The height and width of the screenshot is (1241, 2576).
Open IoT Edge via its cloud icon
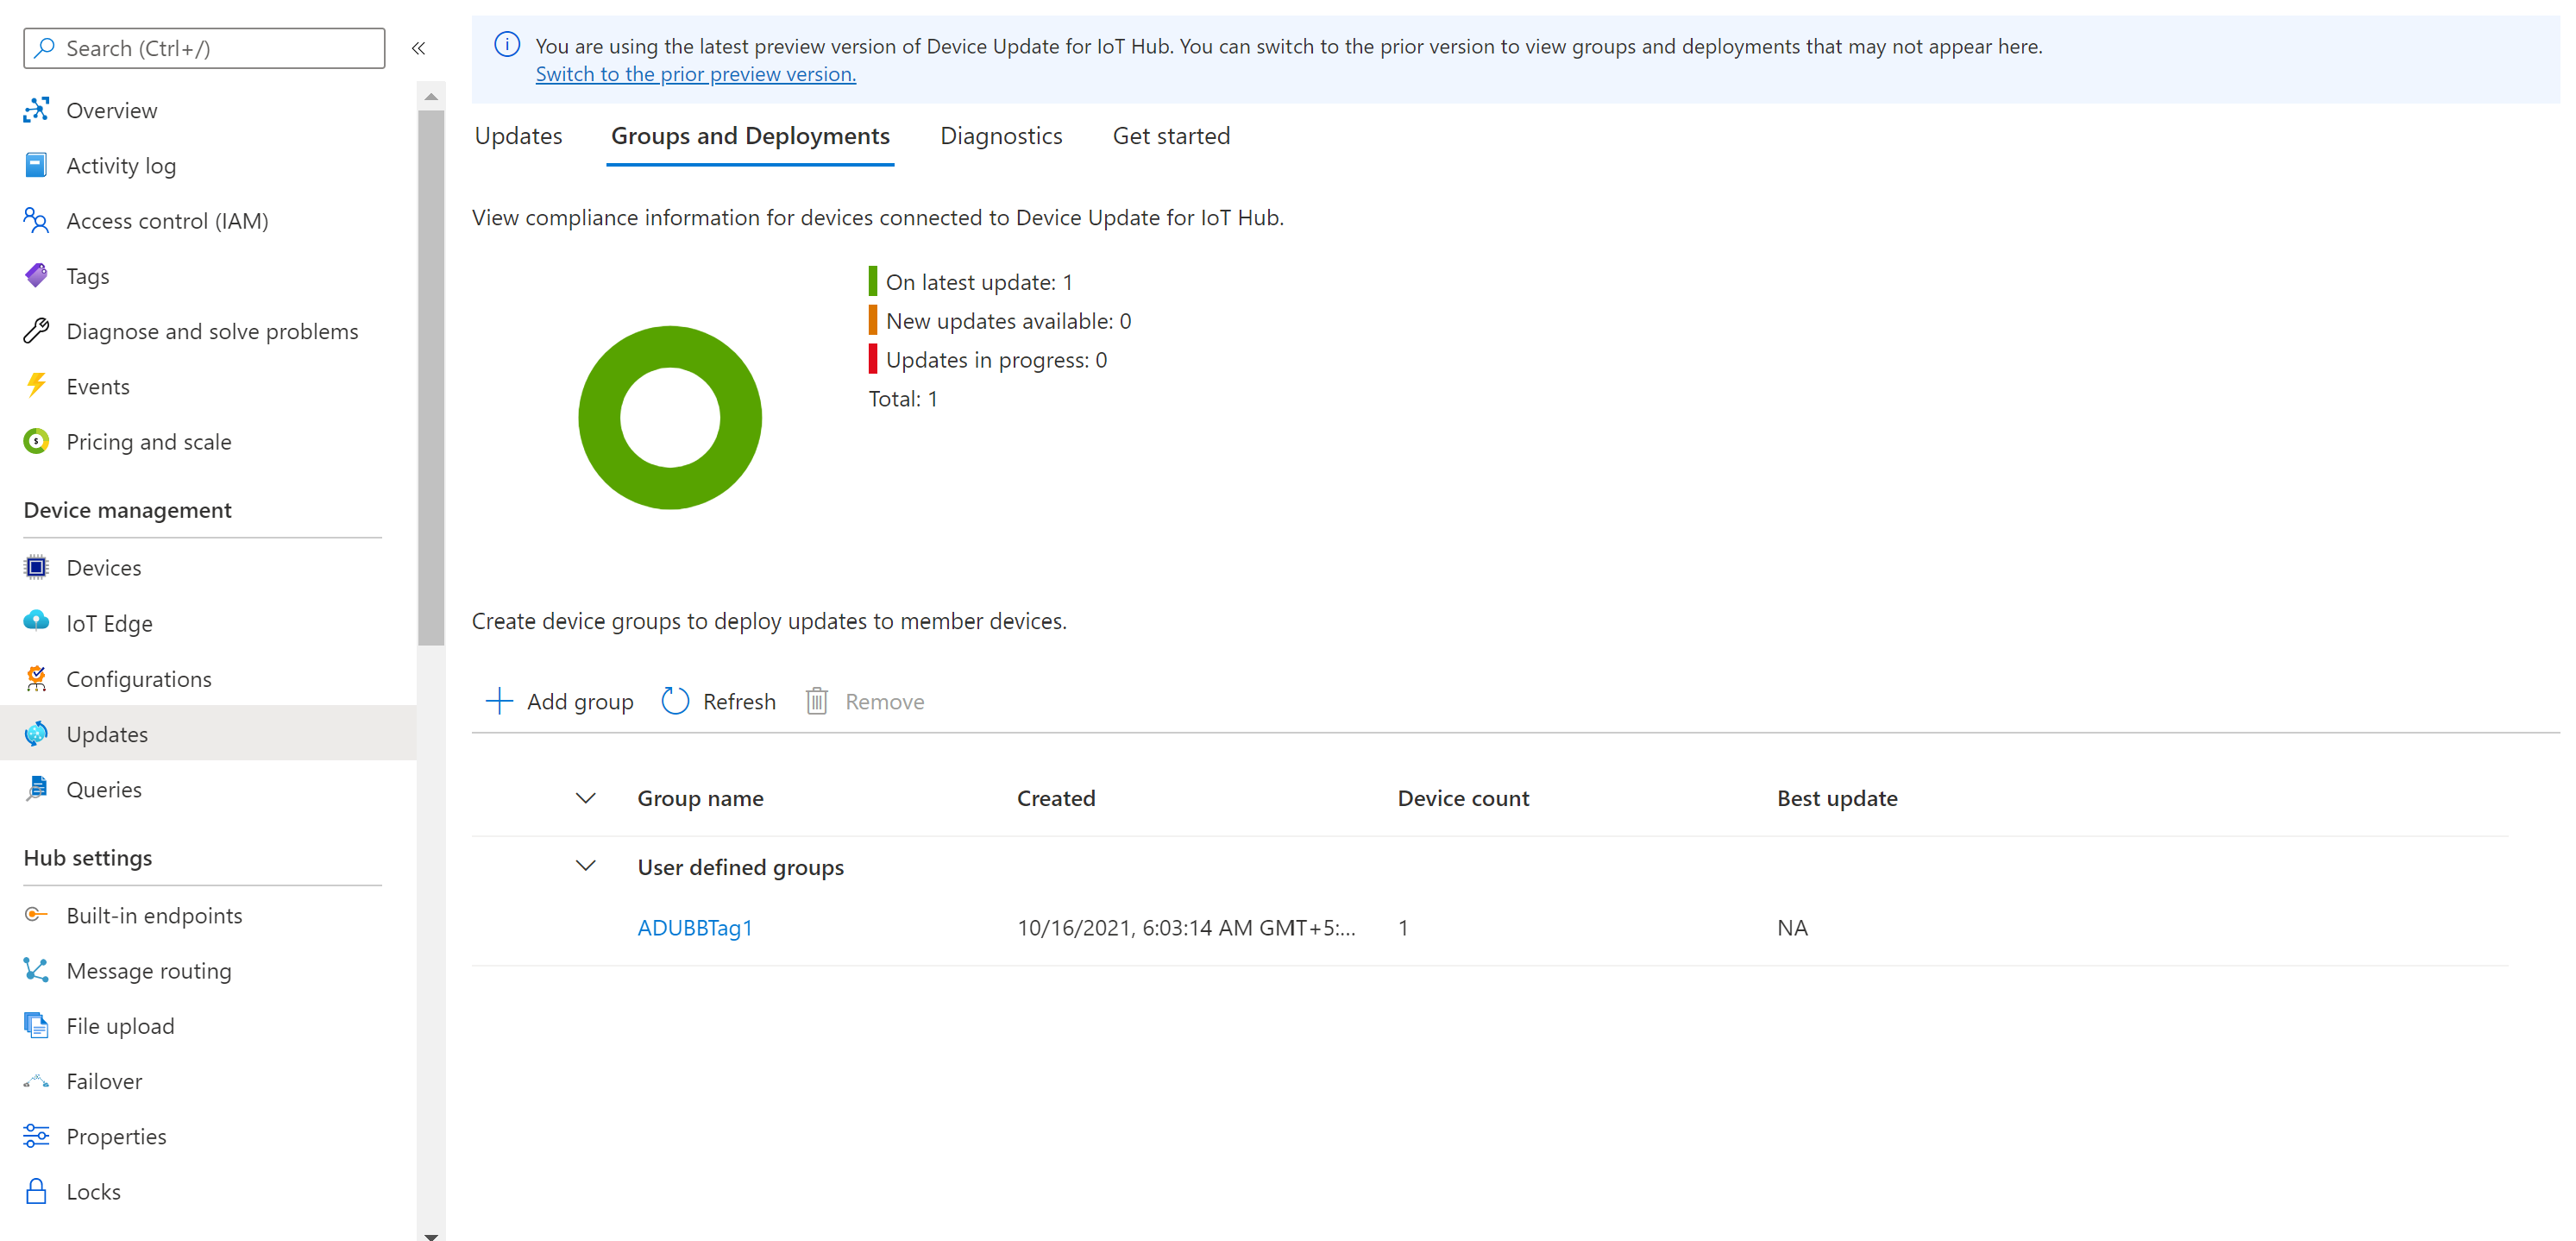(36, 622)
